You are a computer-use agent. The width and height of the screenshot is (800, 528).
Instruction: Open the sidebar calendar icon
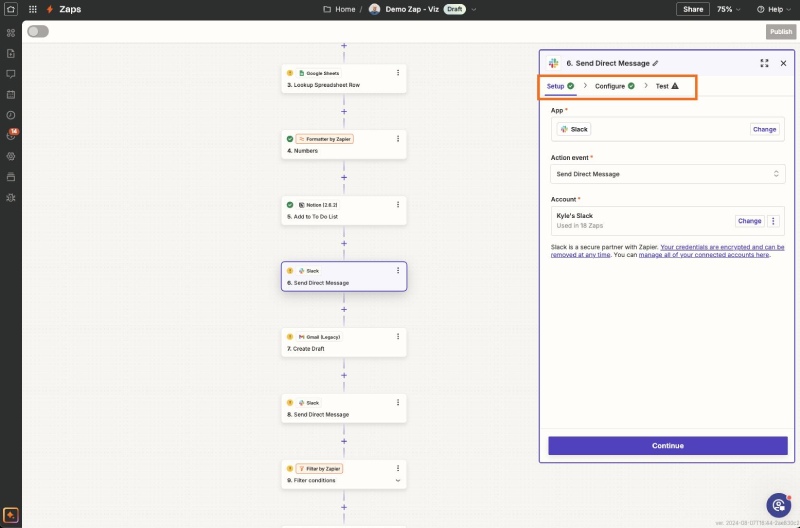click(11, 94)
